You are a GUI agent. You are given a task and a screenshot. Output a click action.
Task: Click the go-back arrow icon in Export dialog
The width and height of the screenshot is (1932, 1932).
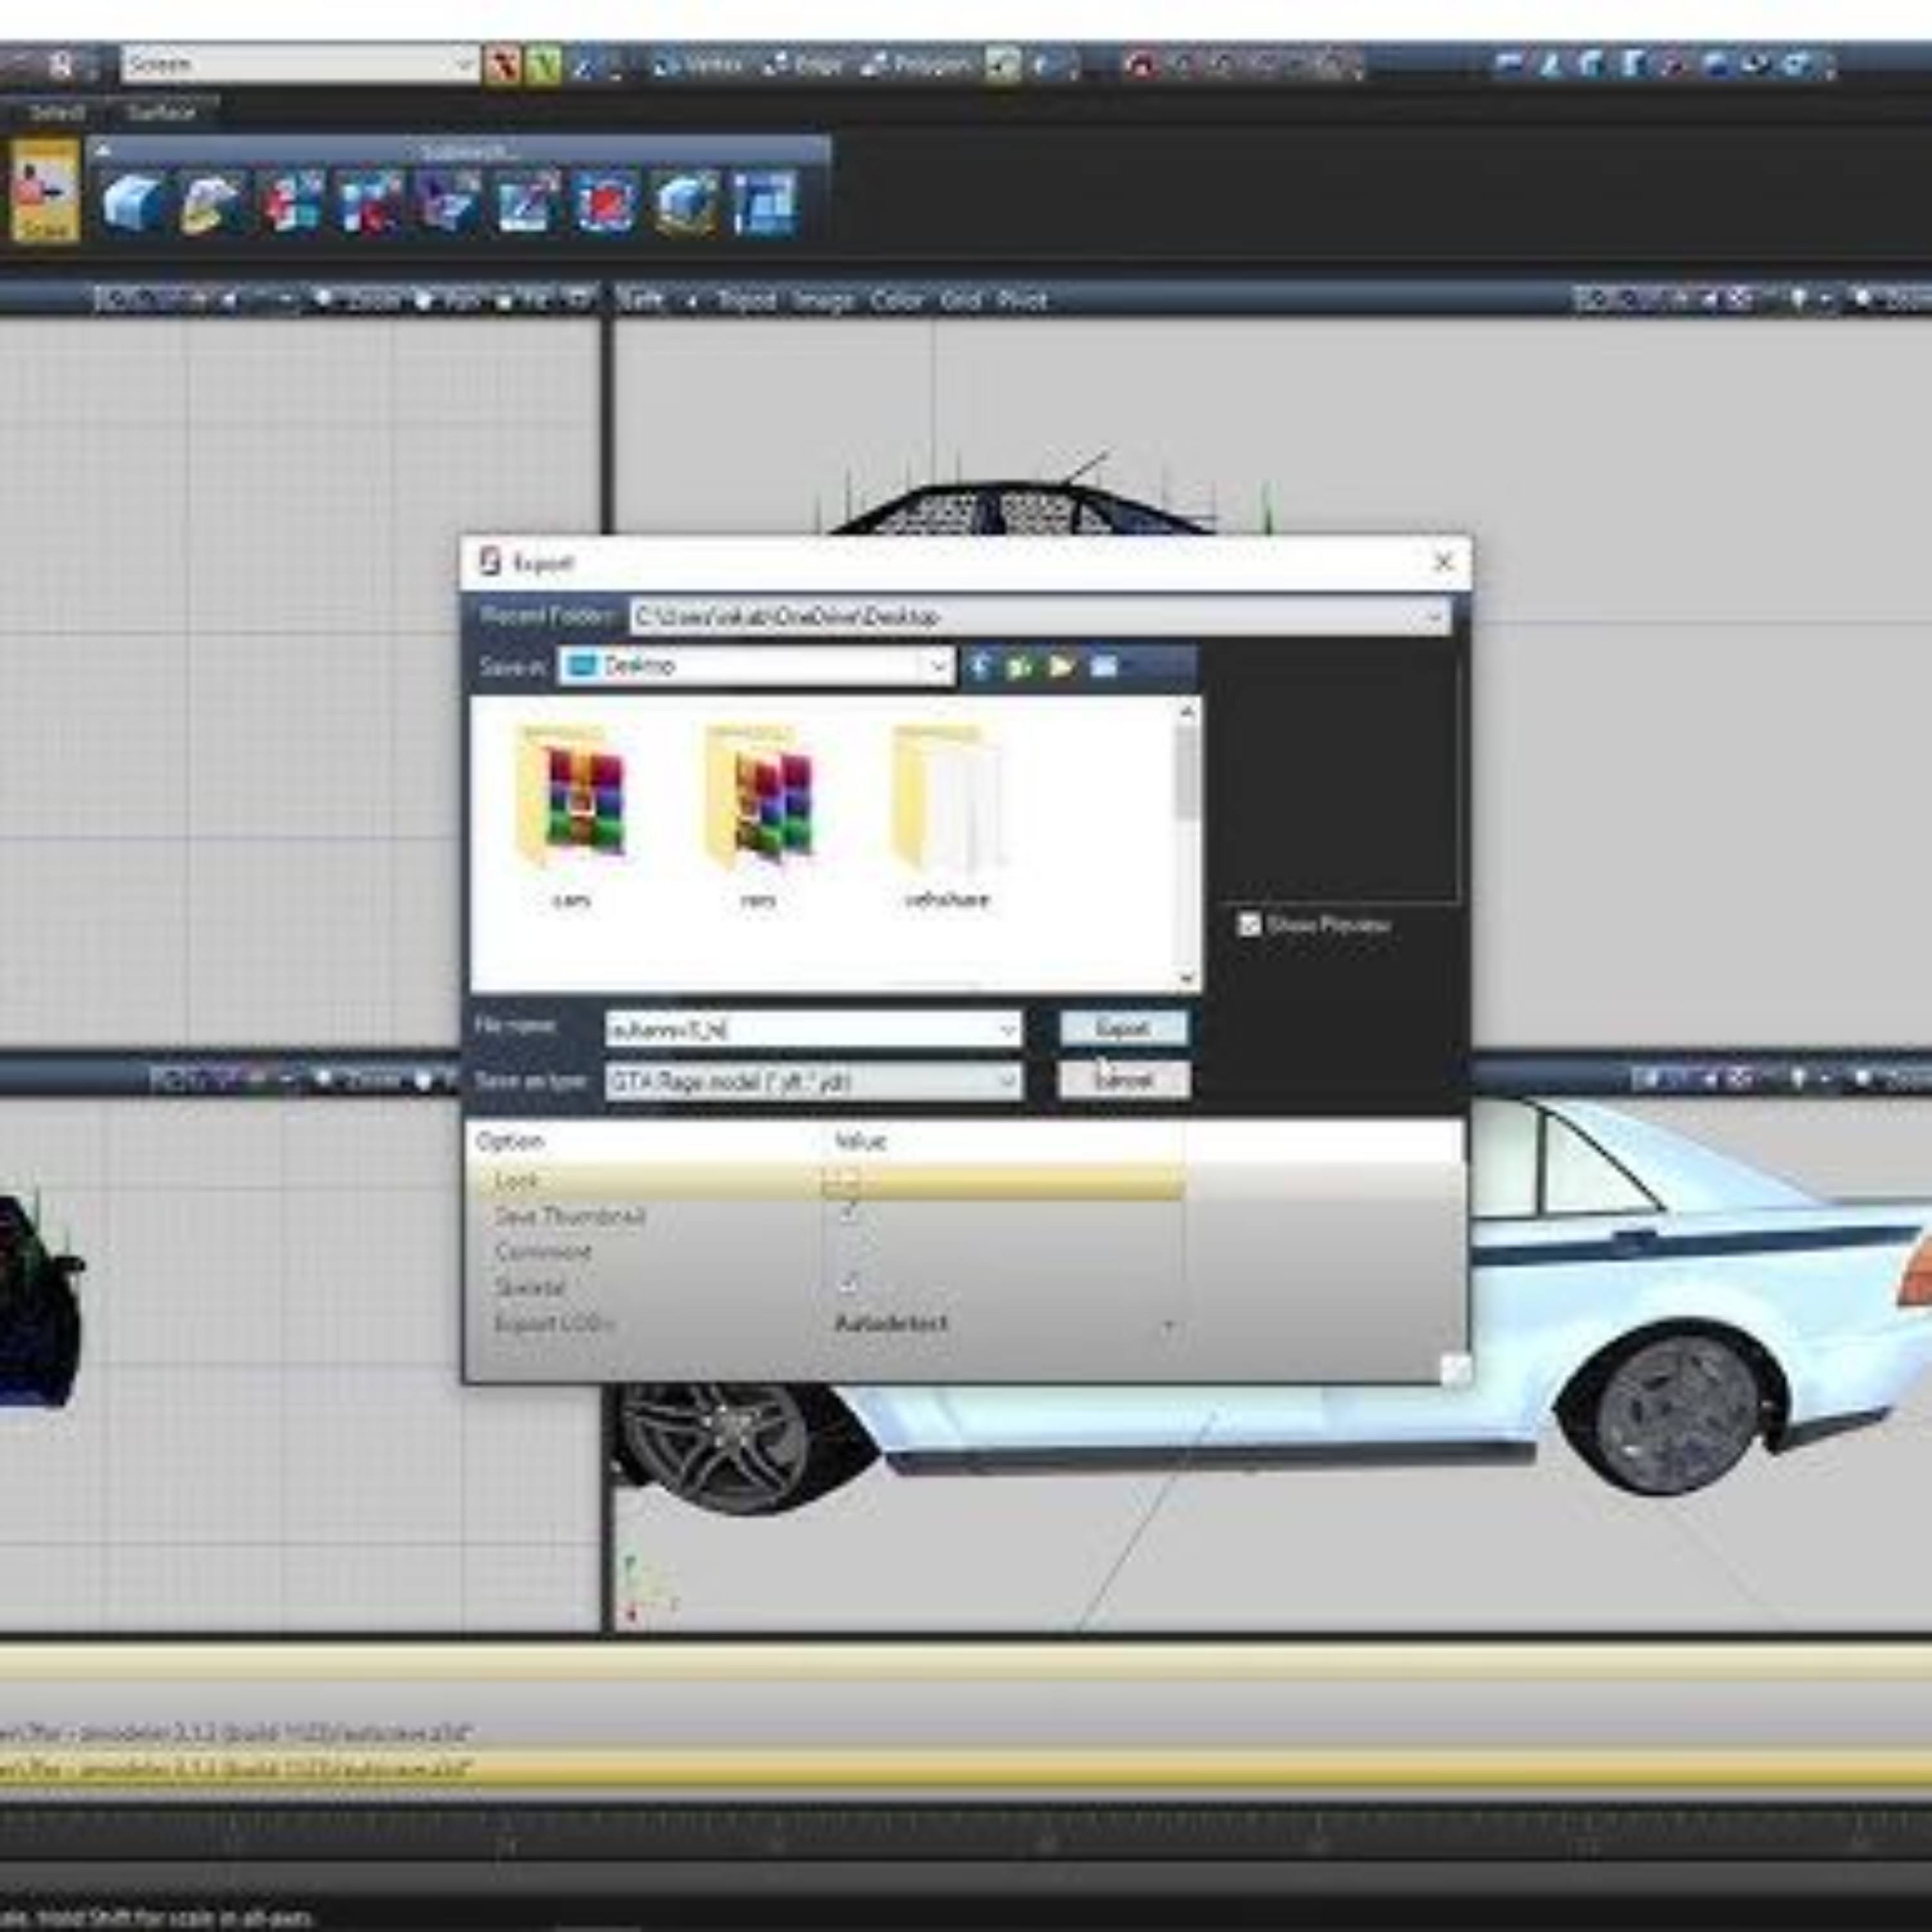pos(980,666)
